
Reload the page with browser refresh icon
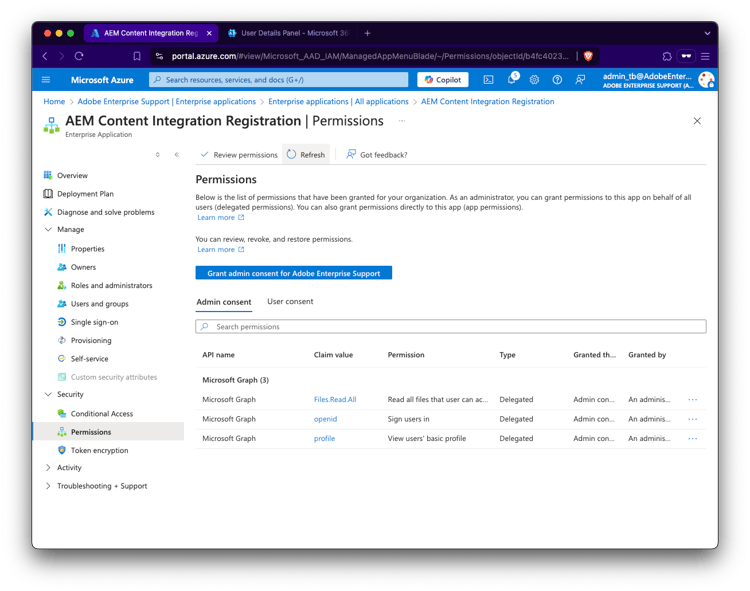point(79,56)
